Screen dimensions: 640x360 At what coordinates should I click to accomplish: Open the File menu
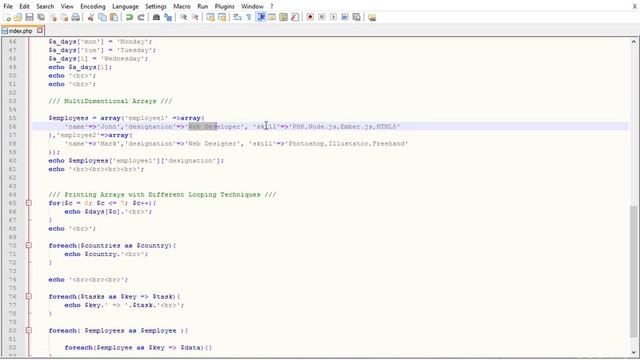8,6
